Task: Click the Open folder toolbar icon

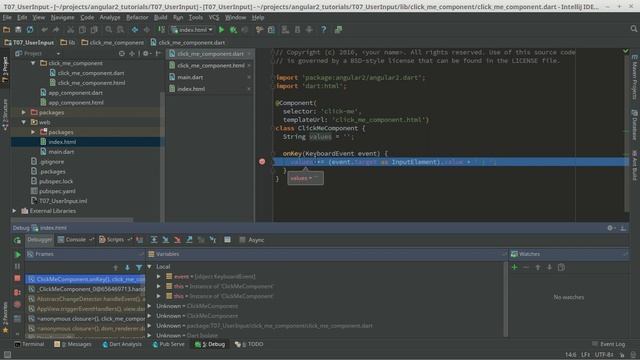Action: coord(6,30)
